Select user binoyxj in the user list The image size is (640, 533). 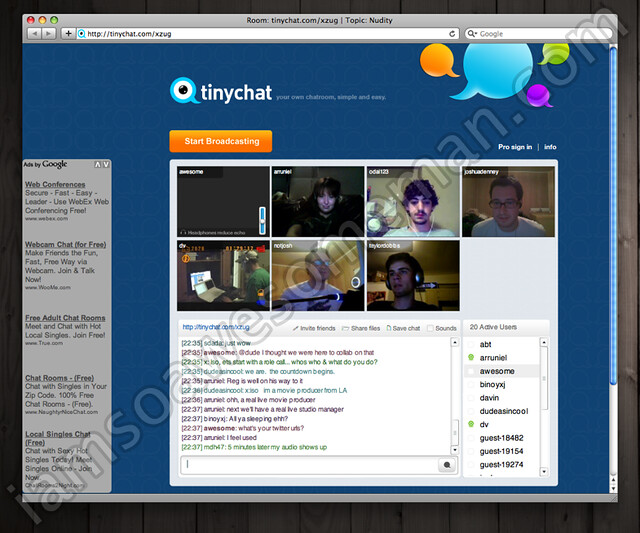(x=492, y=384)
